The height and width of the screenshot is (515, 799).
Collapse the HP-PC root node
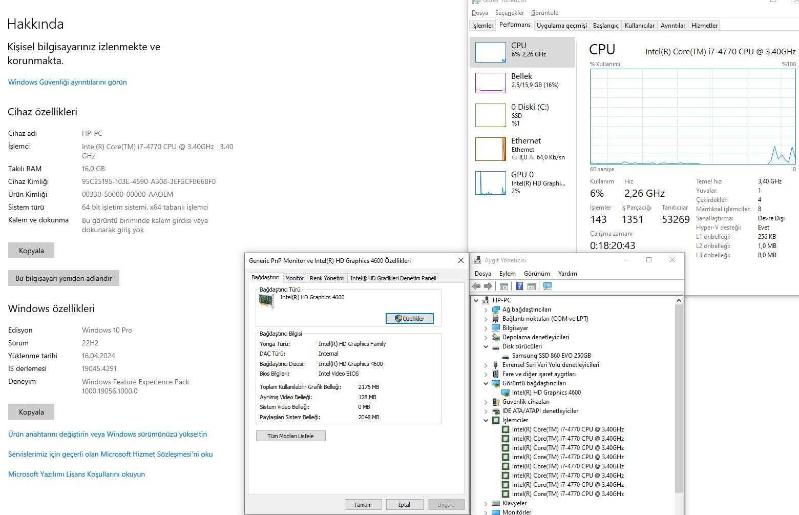coord(476,300)
